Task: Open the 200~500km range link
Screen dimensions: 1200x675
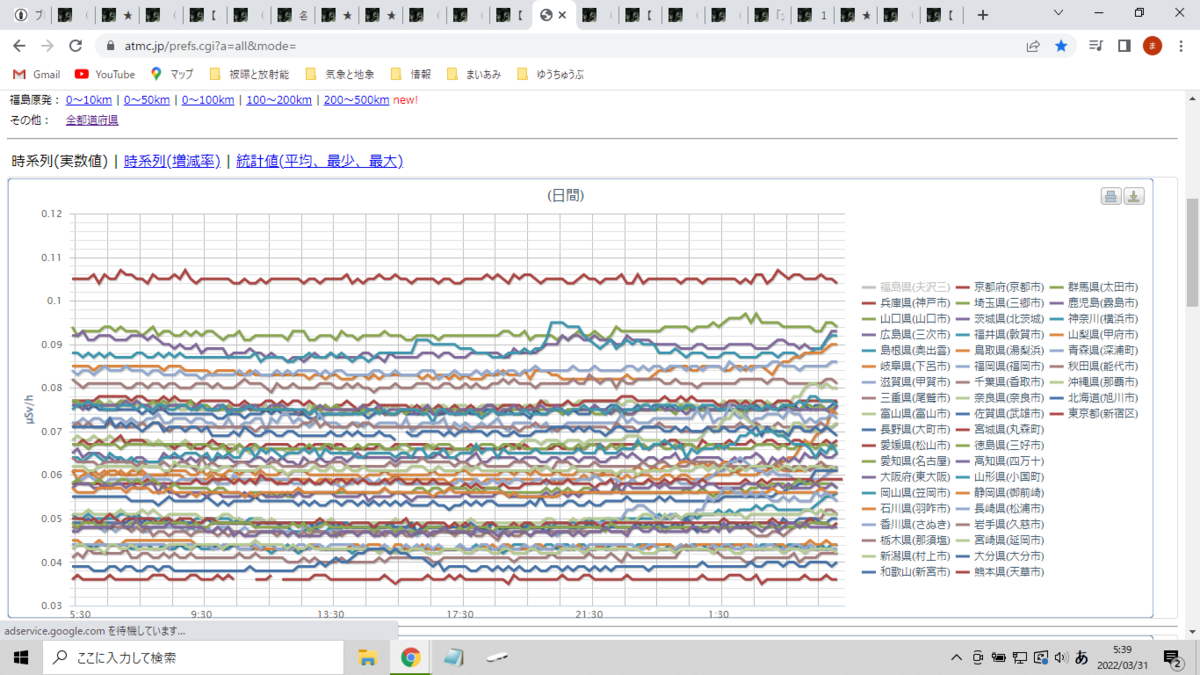Action: tap(356, 100)
